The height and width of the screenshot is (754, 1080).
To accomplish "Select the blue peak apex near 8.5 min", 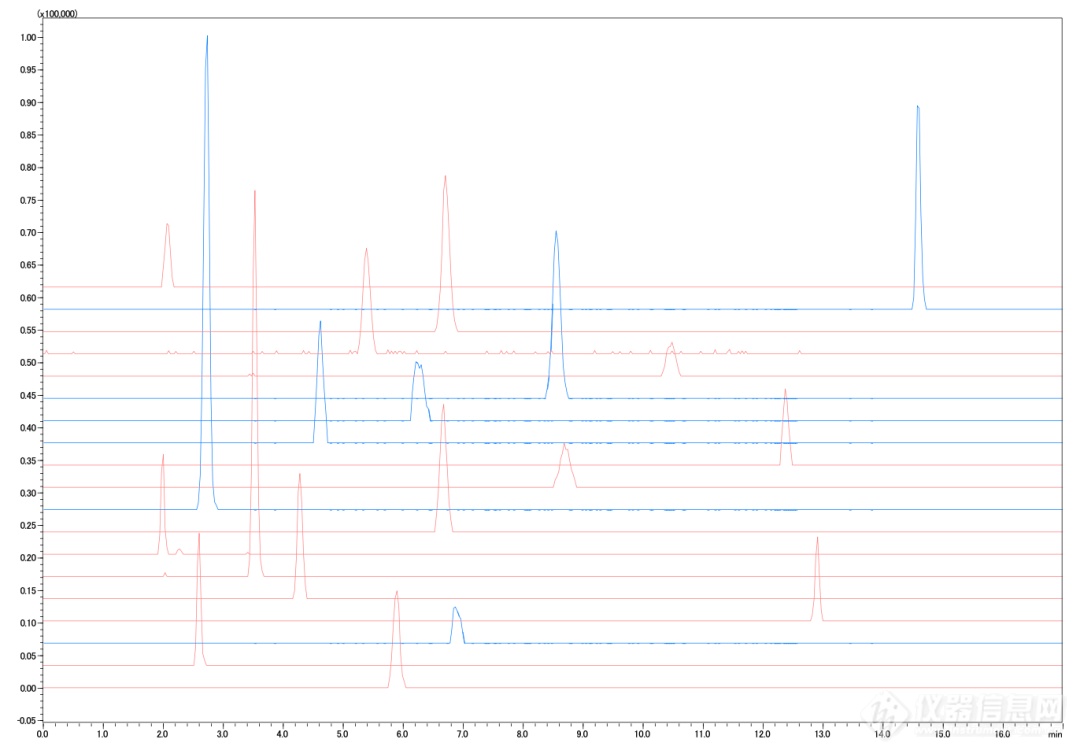I will 556,234.
